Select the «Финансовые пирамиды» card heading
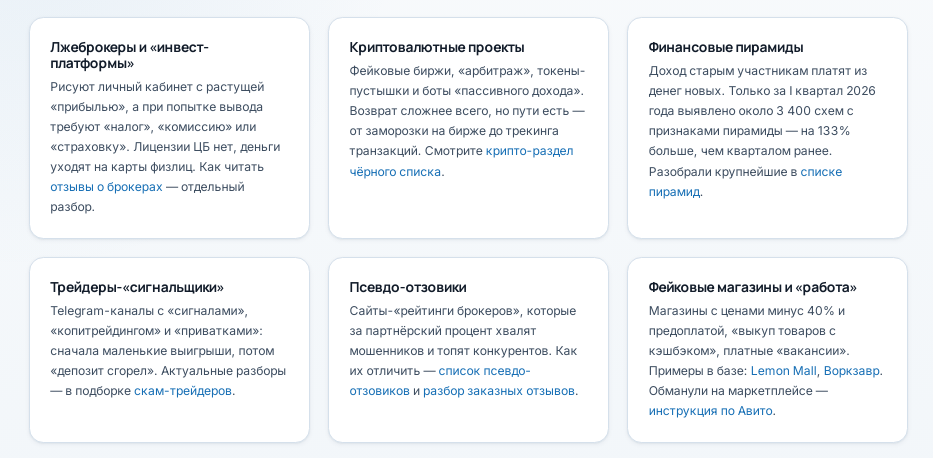Viewport: 933px width, 458px height. point(726,47)
